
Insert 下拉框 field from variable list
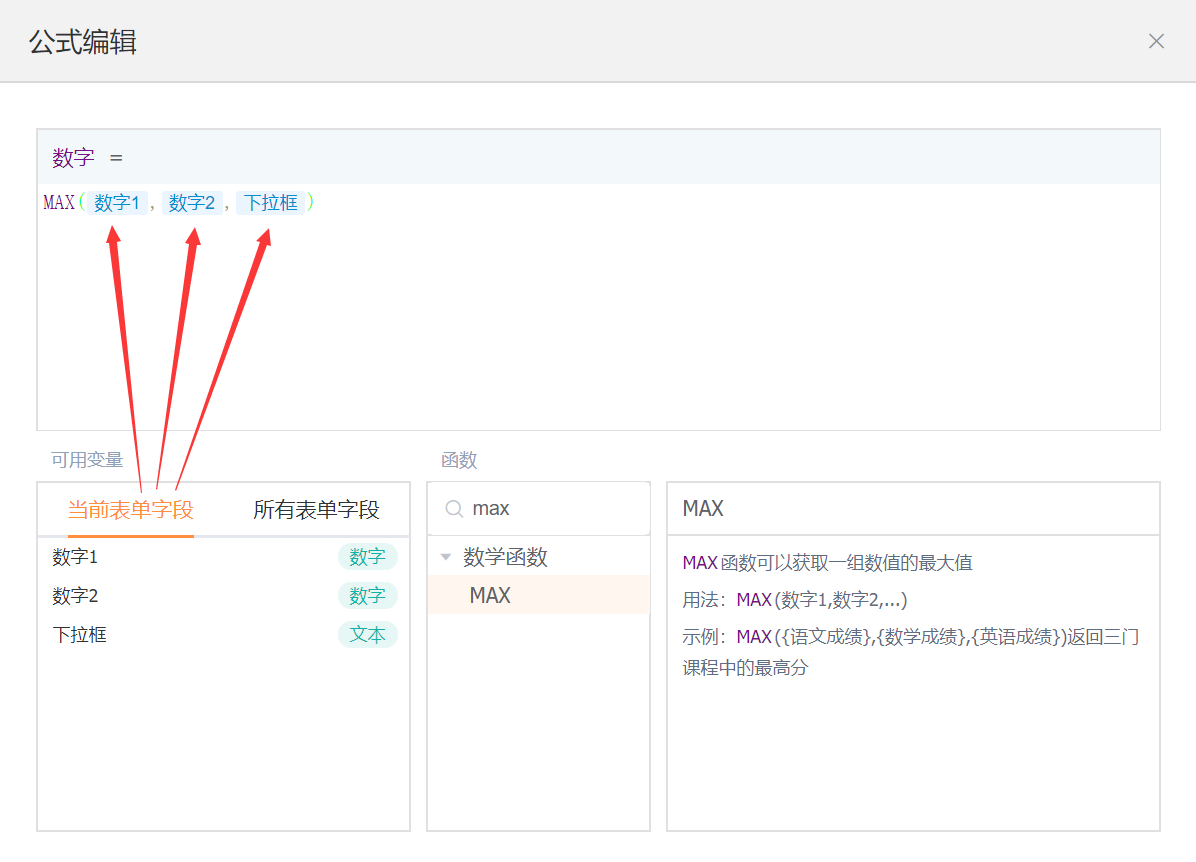pos(223,635)
